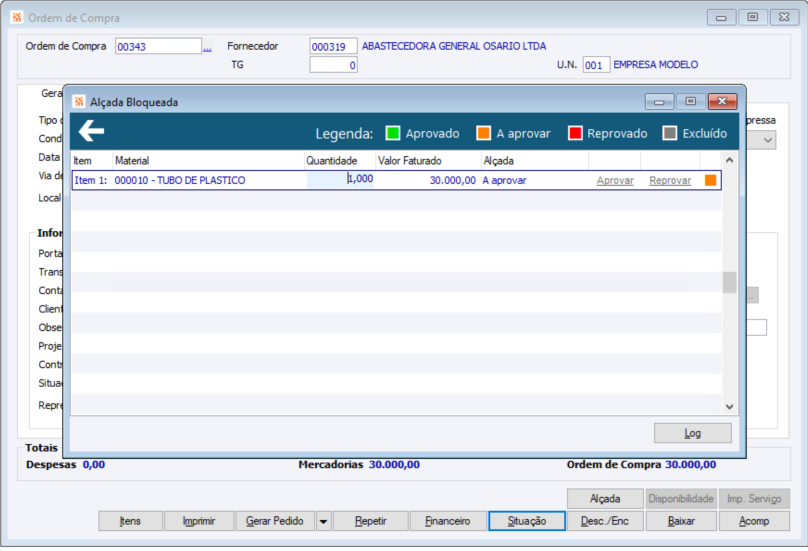Viewport: 808px width, 551px height.
Task: Open the partially hidden dropdown behind the dialog
Action: 767,140
